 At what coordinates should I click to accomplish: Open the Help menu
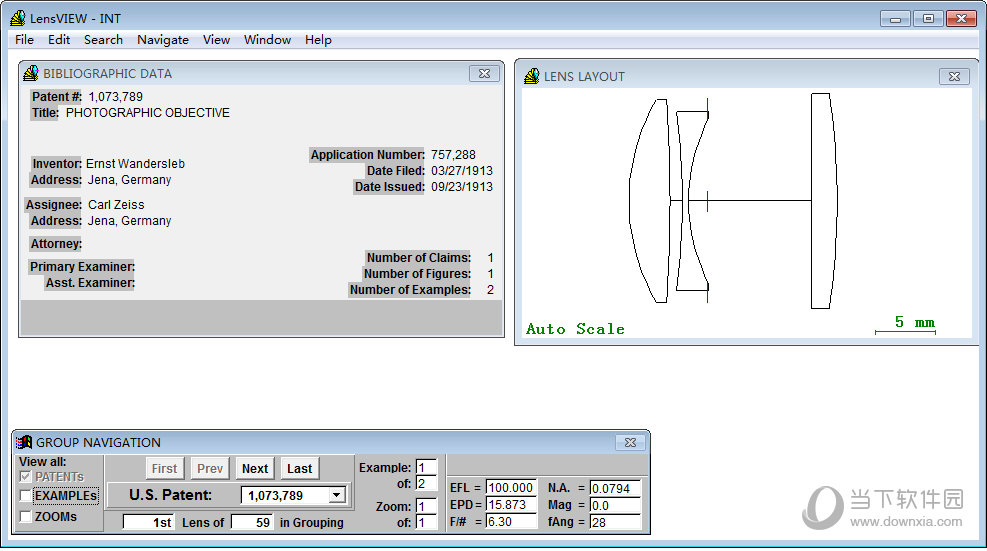tap(318, 40)
